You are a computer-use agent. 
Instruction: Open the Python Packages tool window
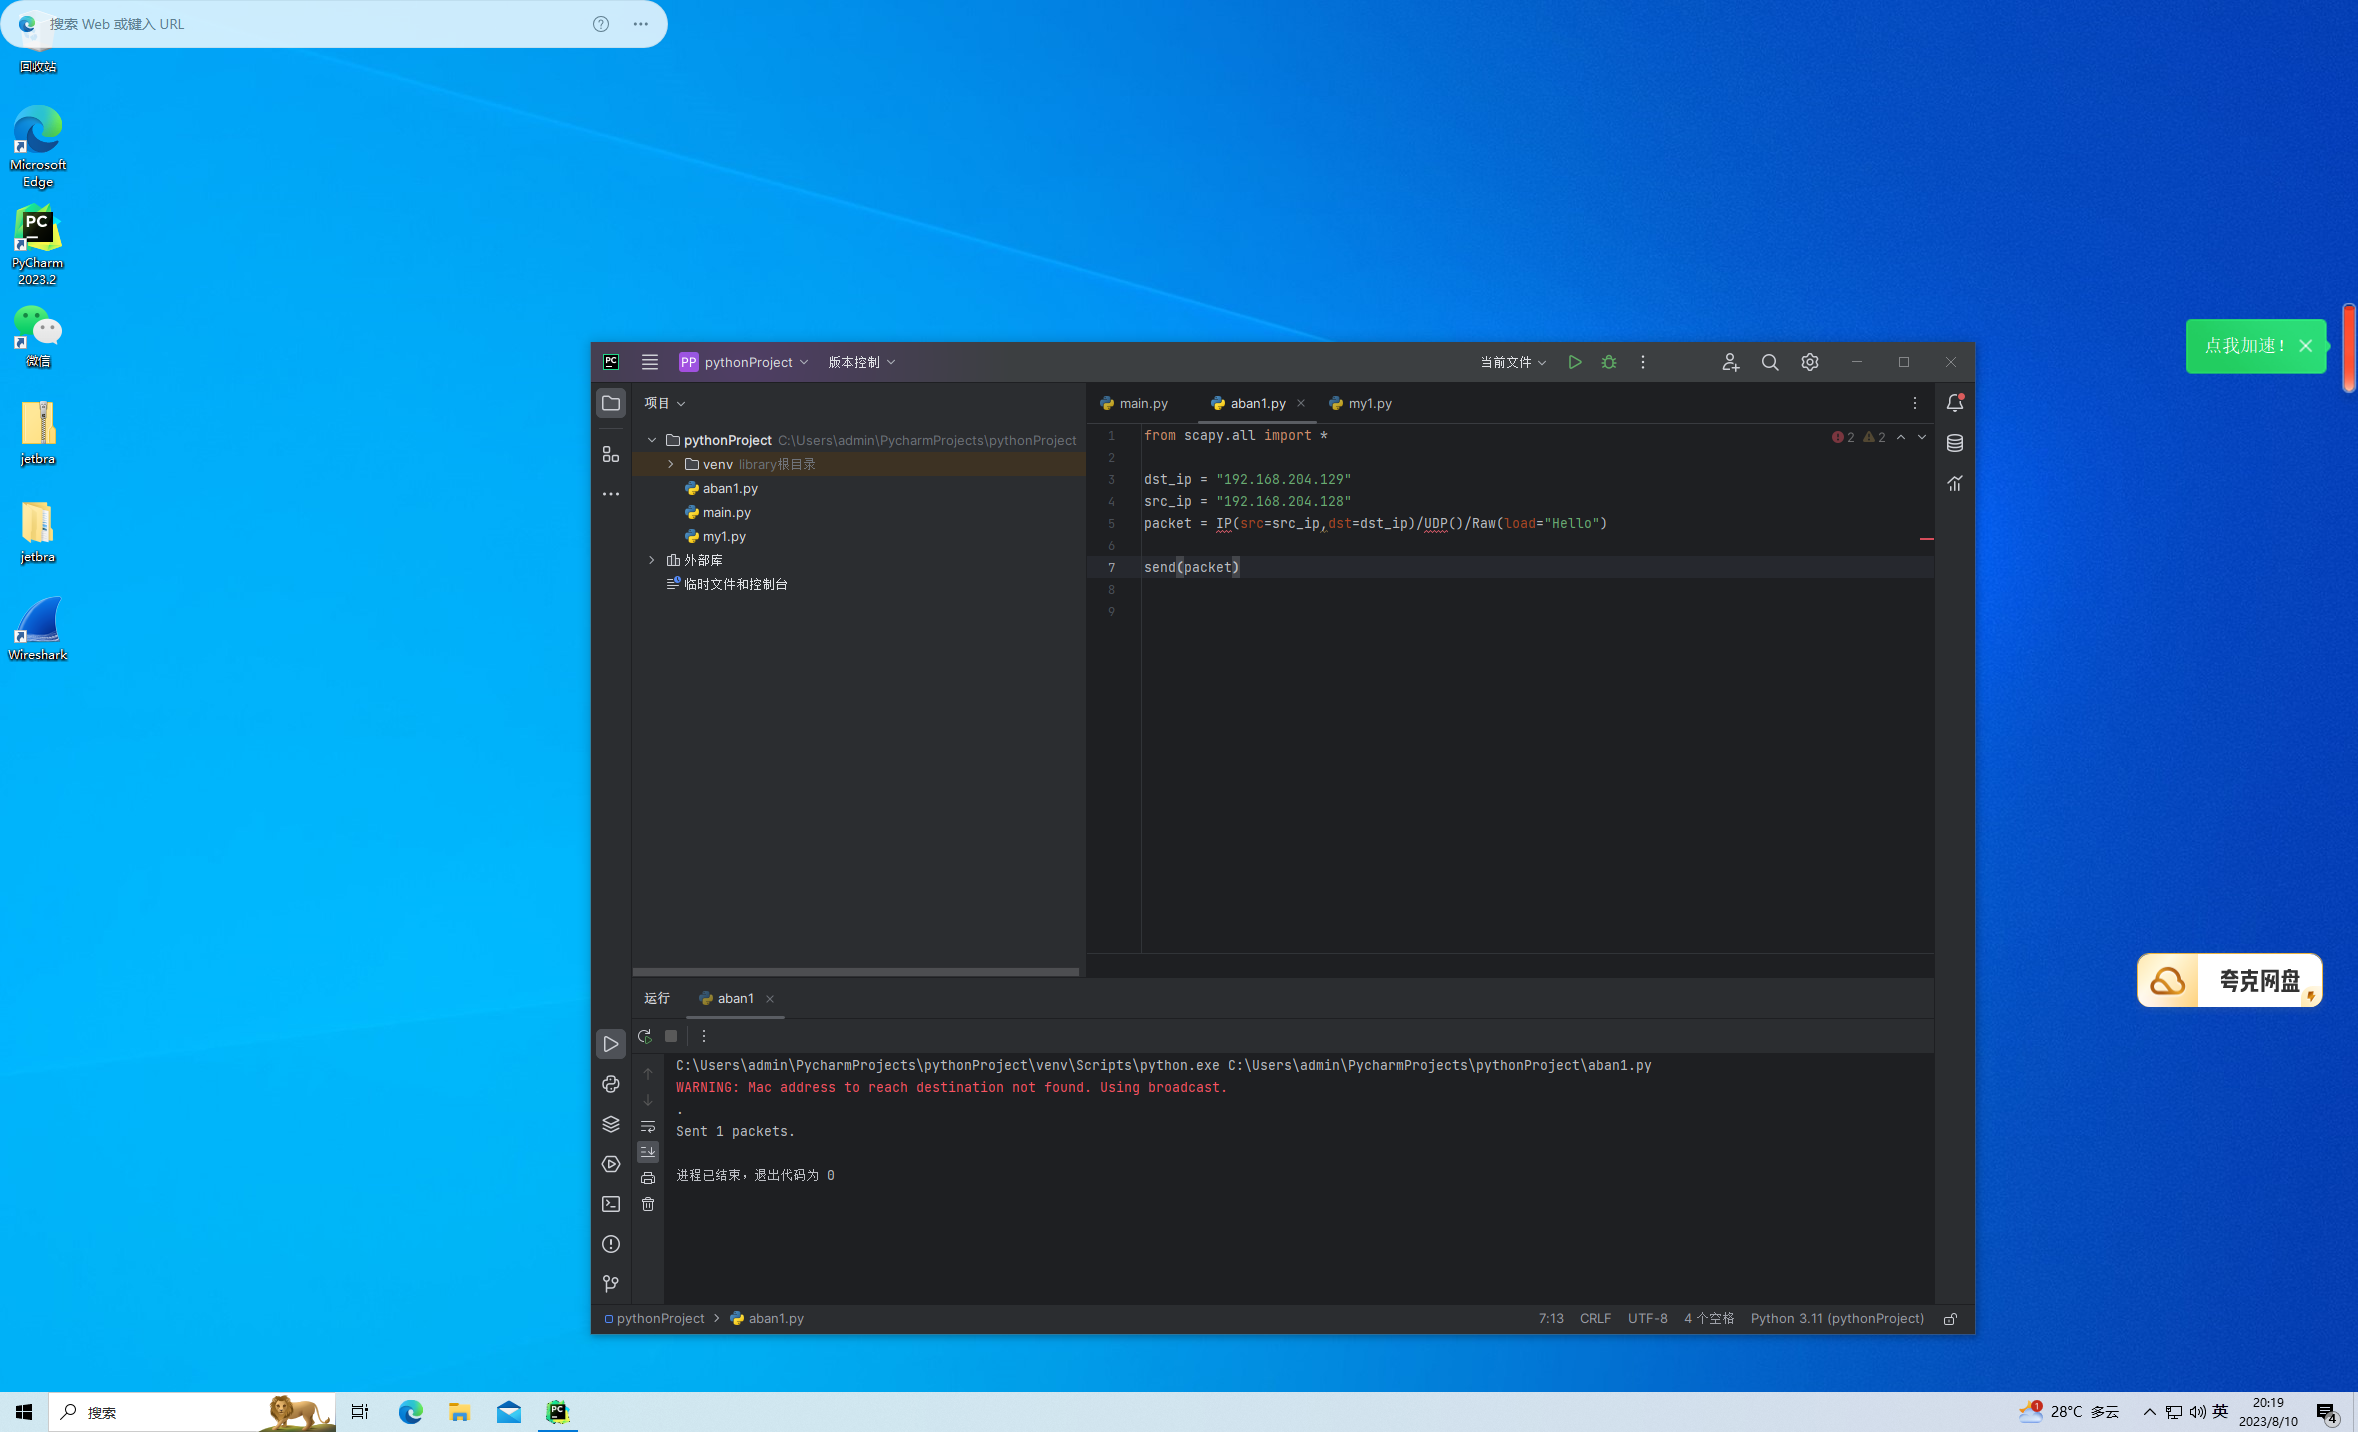coord(611,1124)
